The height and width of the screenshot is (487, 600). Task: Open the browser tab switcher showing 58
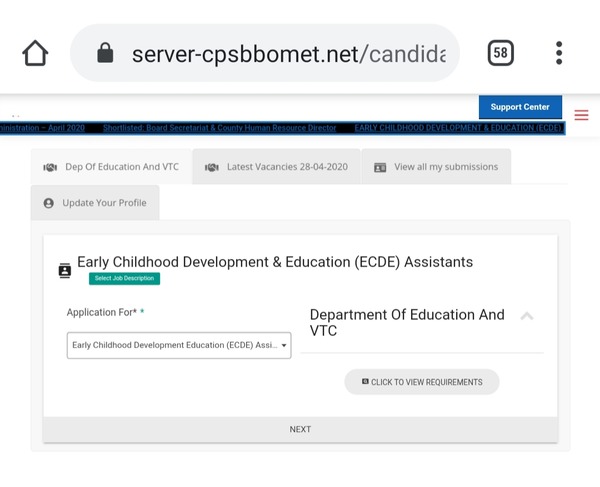(x=500, y=53)
